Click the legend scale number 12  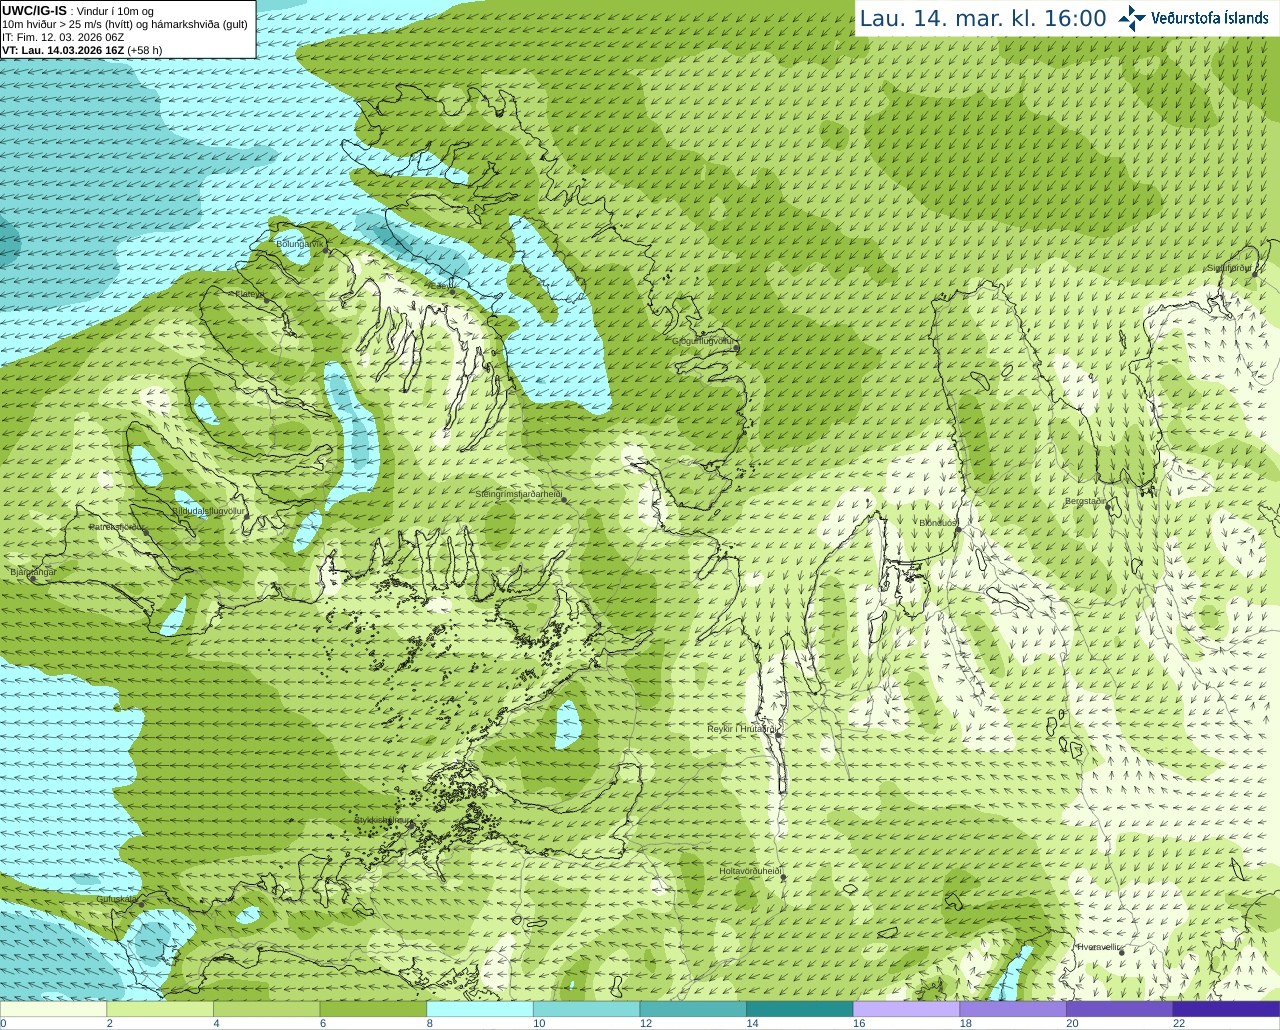pos(646,1023)
